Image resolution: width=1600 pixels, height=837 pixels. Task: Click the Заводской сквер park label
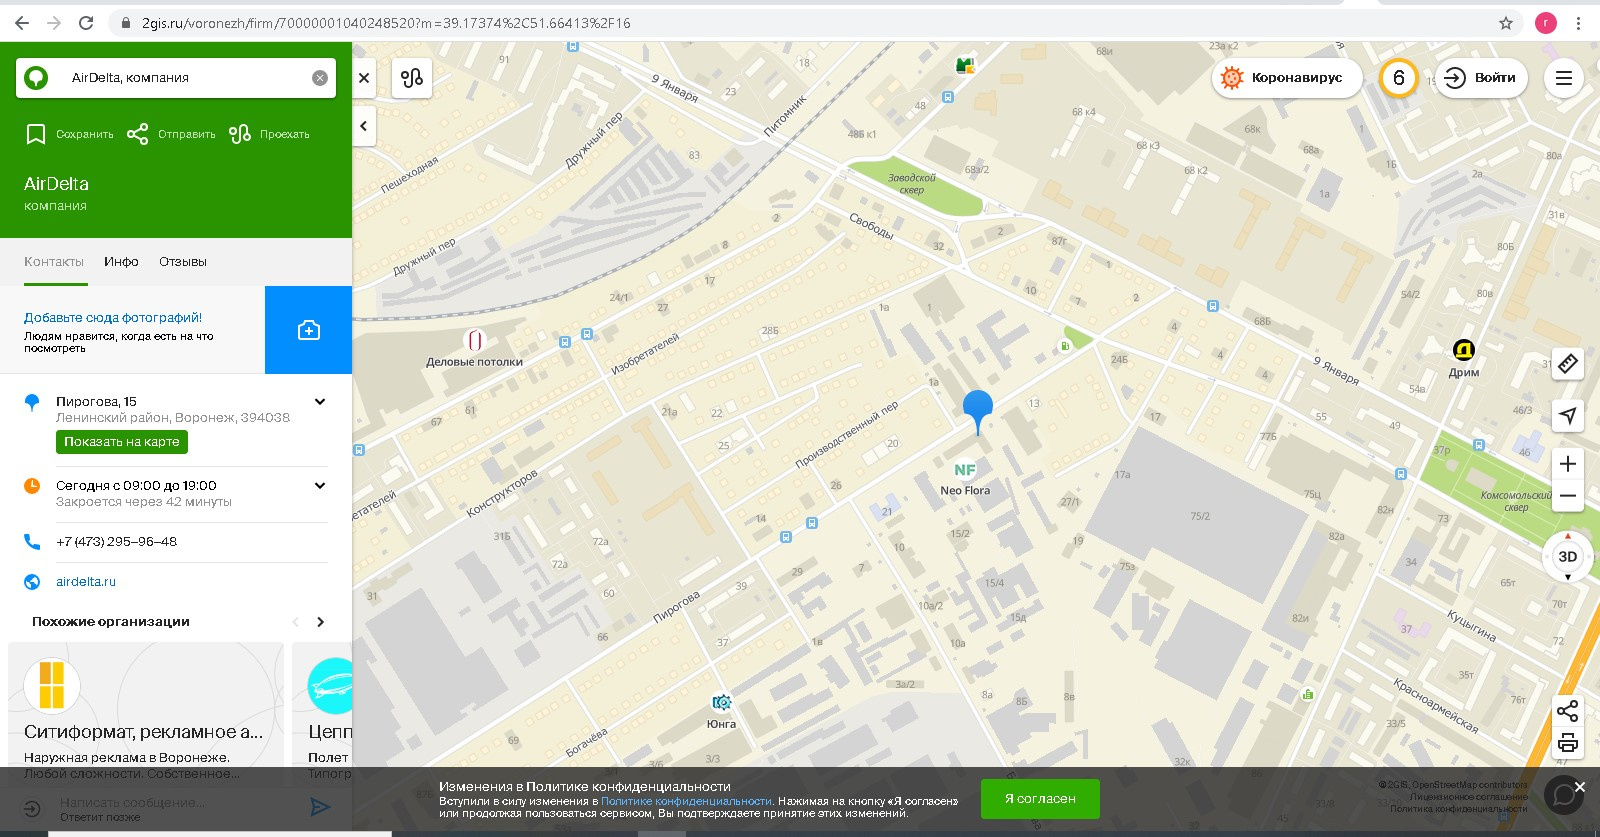coord(912,184)
